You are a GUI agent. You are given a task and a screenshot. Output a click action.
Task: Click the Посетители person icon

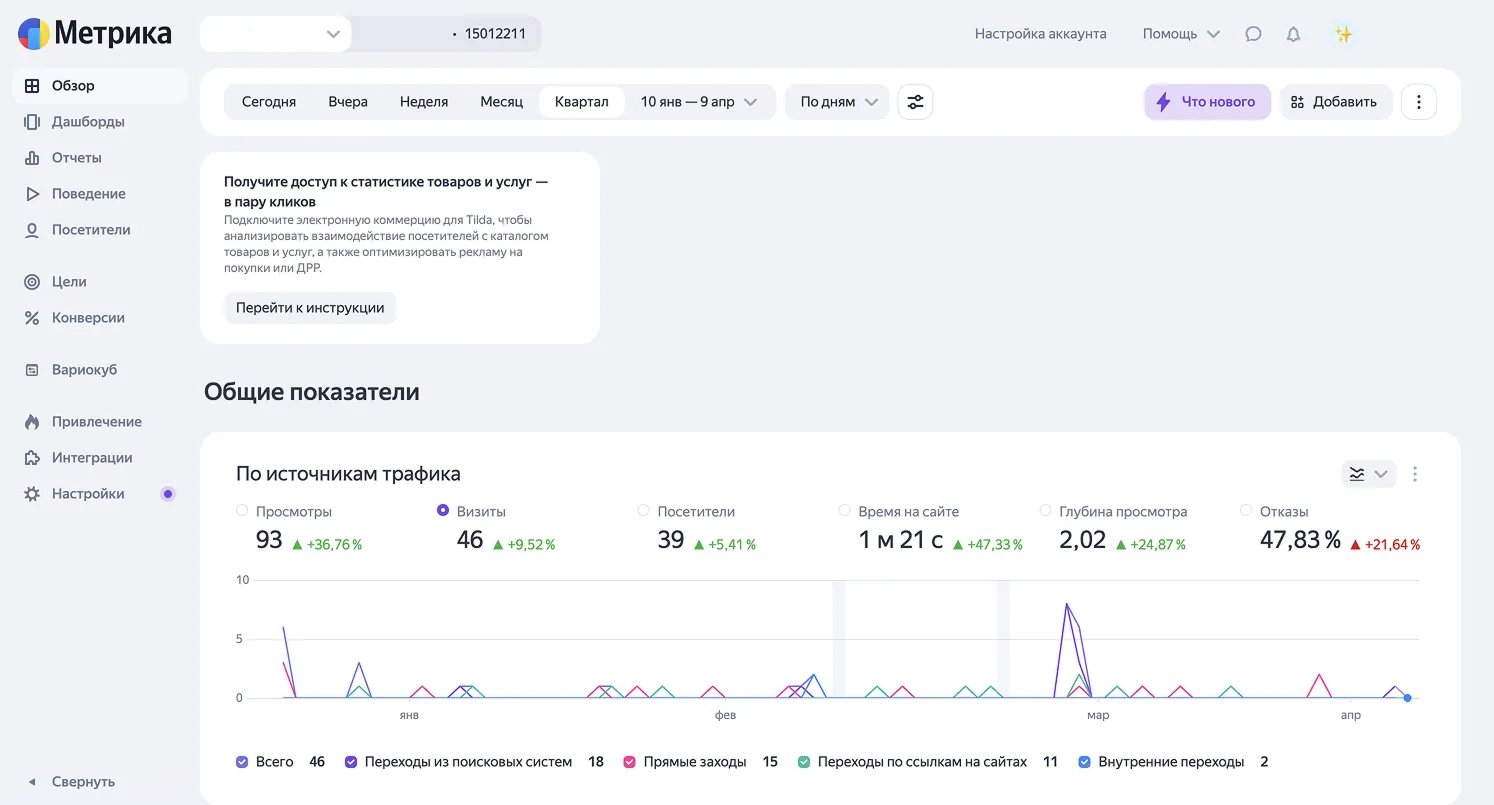pos(32,230)
